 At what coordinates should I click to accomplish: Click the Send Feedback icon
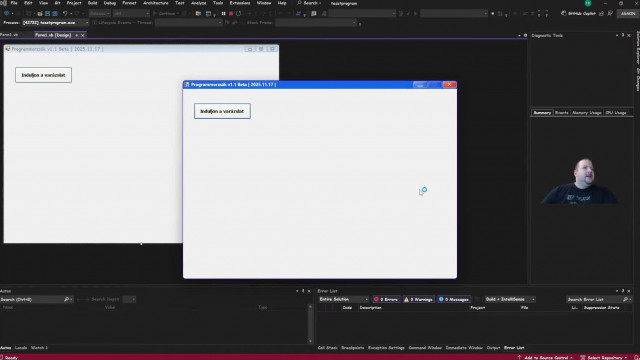[x=610, y=13]
